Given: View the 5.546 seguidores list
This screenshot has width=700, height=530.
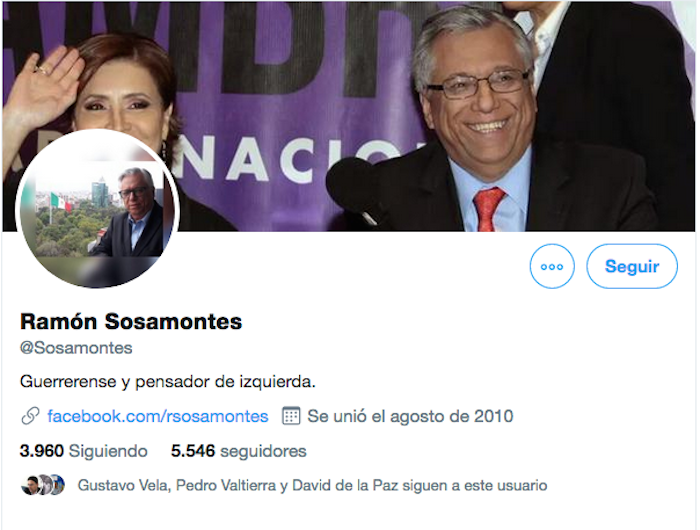Looking at the screenshot, I should click(x=238, y=451).
